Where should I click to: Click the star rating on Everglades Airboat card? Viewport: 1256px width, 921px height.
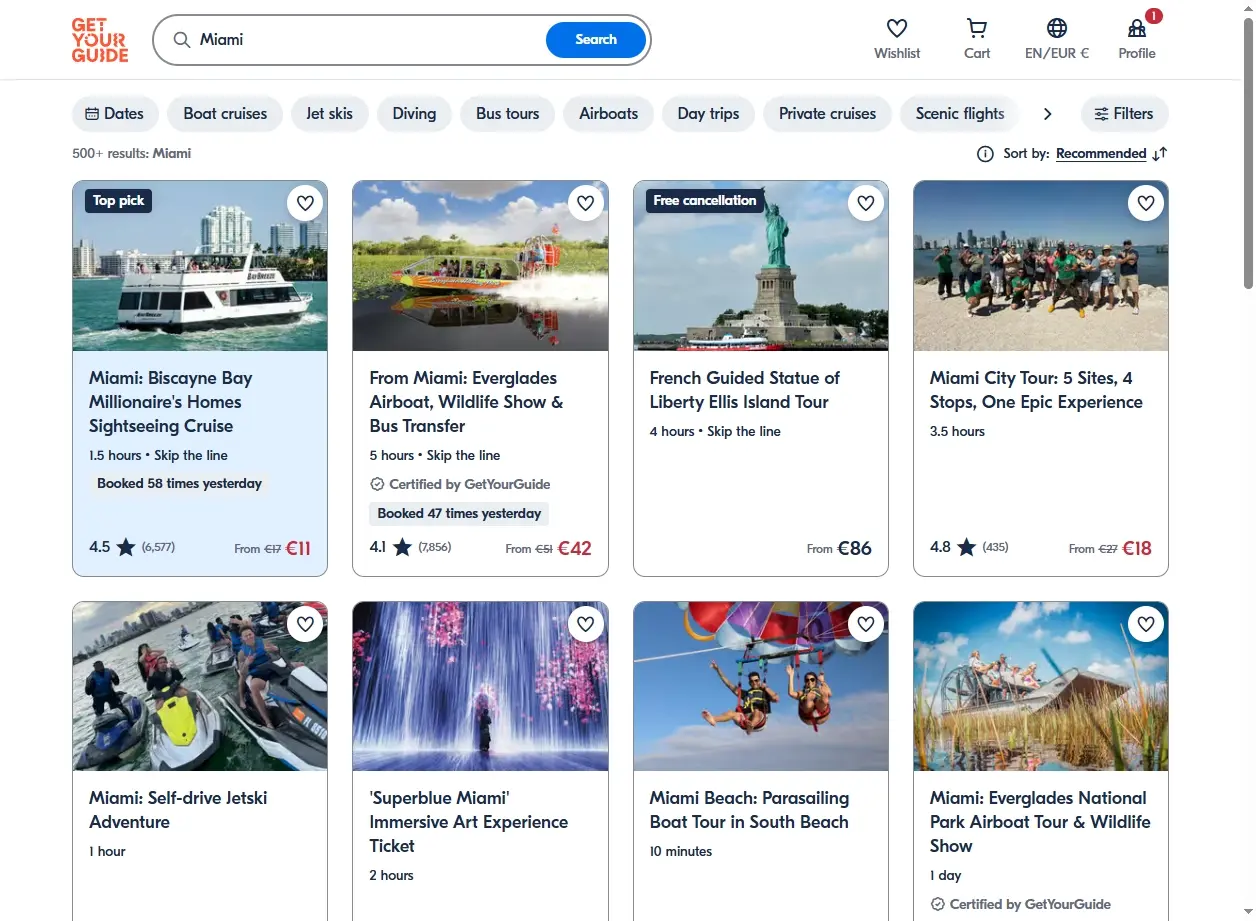pos(402,547)
